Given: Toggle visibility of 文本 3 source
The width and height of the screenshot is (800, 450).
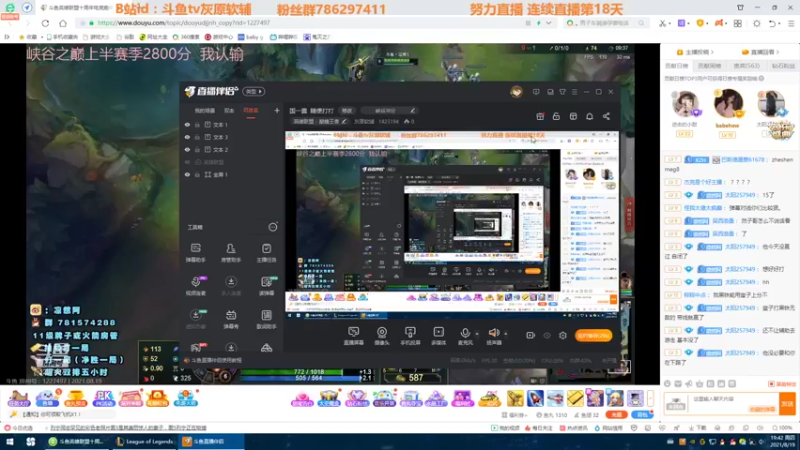Looking at the screenshot, I should 187,137.
